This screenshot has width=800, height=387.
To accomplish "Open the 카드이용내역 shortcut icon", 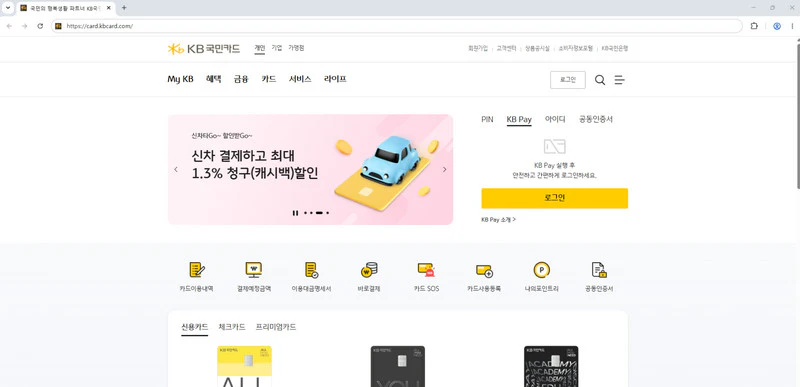I will 196,270.
